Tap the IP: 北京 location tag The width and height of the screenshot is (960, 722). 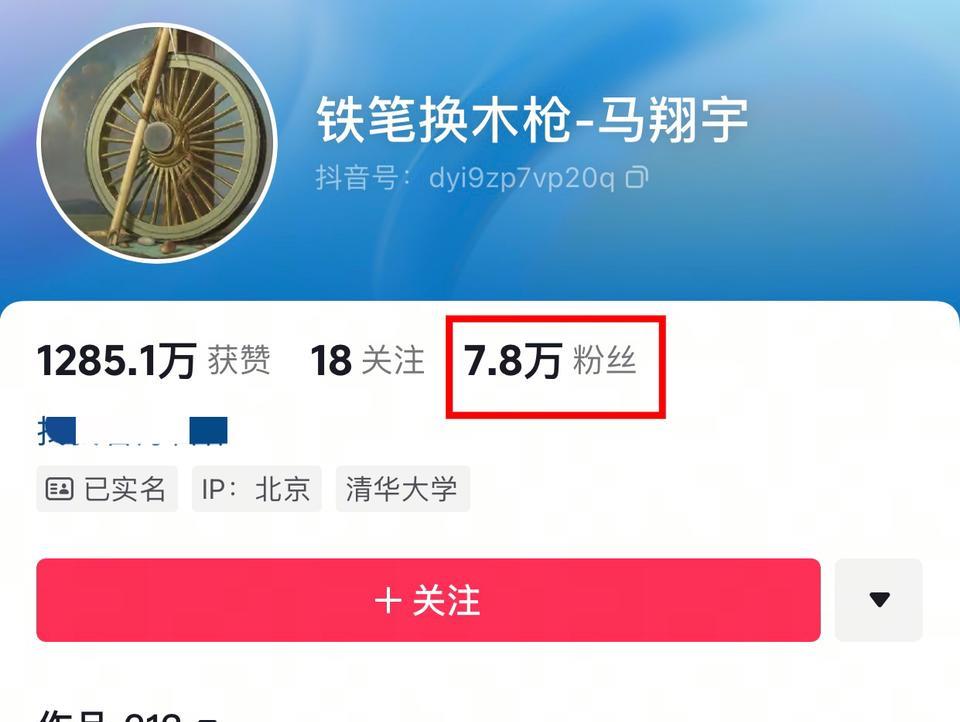click(x=257, y=489)
